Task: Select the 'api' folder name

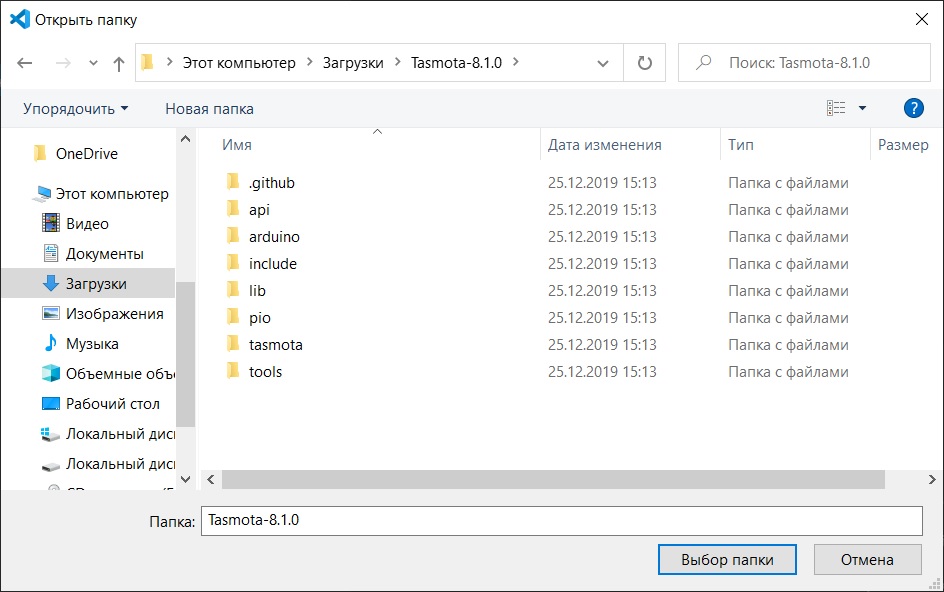Action: (259, 210)
